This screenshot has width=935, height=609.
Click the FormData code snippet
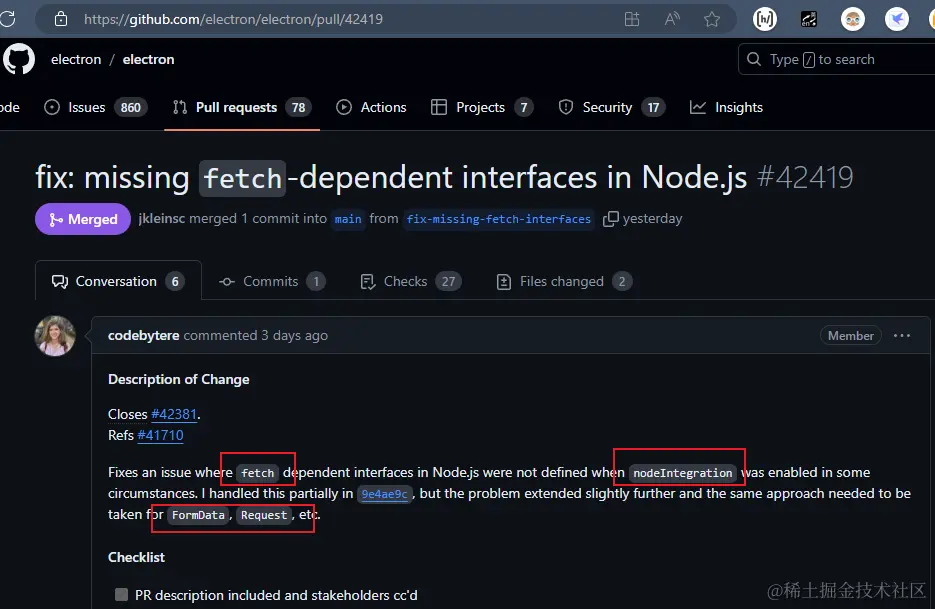[x=198, y=515]
